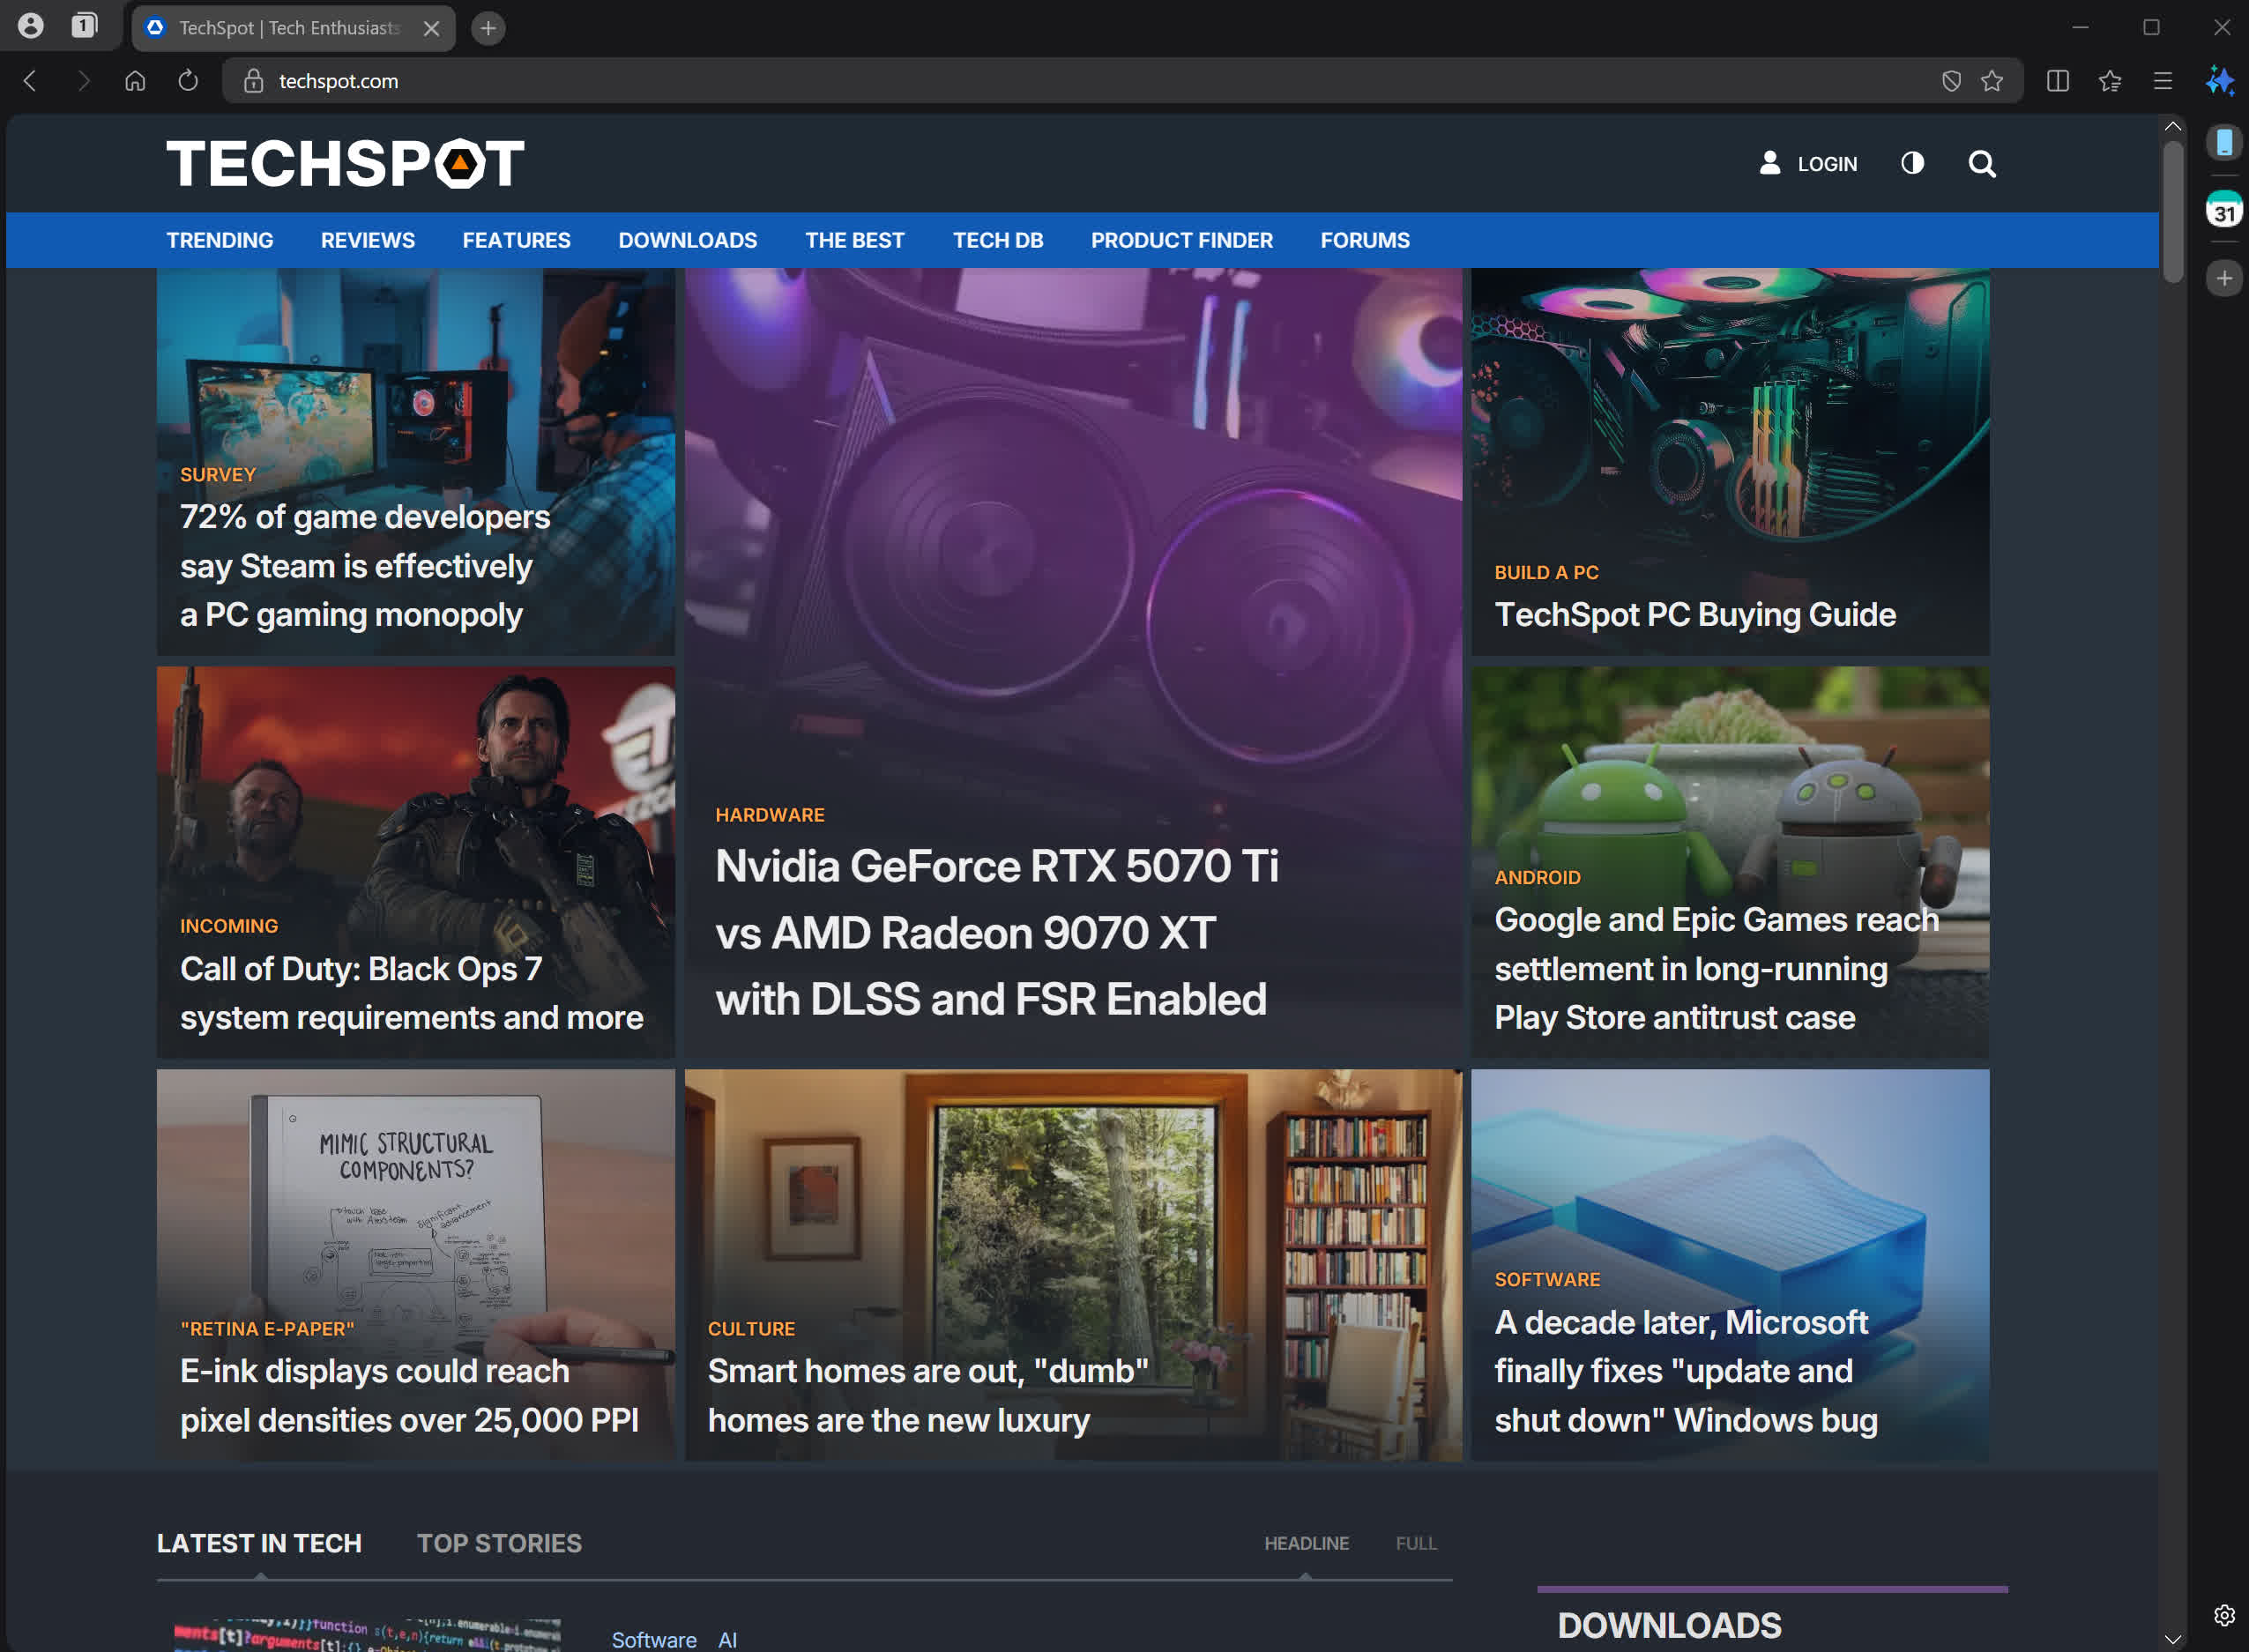Image resolution: width=2249 pixels, height=1652 pixels.
Task: Open the calendar 31 sidebar icon
Action: click(2224, 209)
